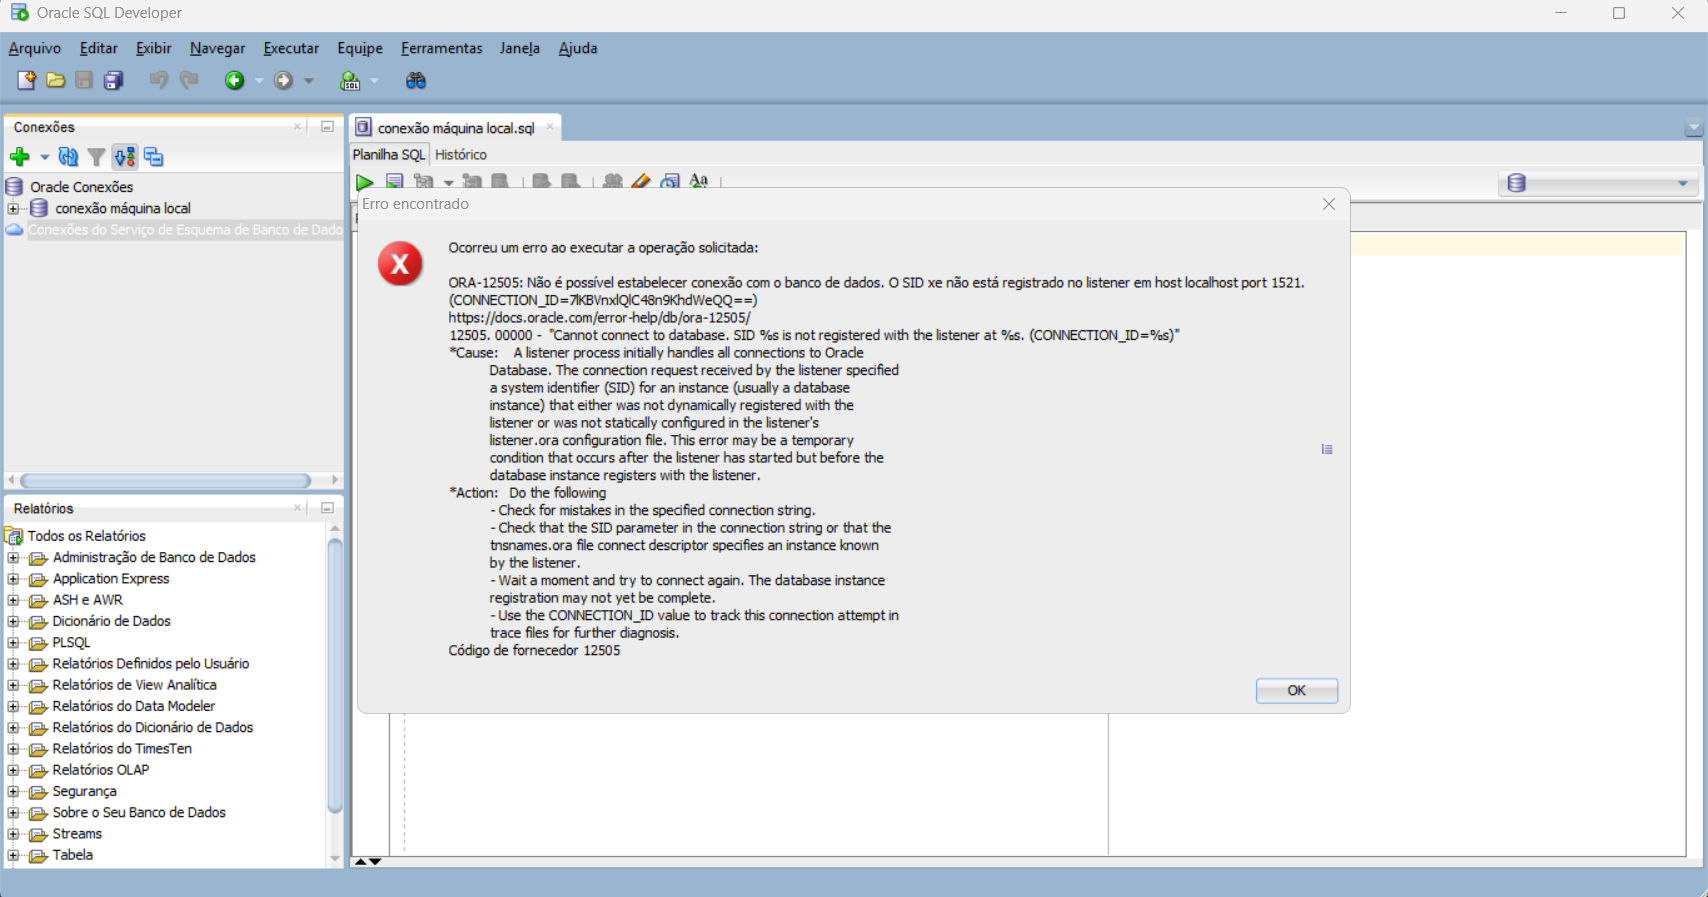Expand the conexão máquina local node
This screenshot has height=897, width=1708.
[x=13, y=208]
